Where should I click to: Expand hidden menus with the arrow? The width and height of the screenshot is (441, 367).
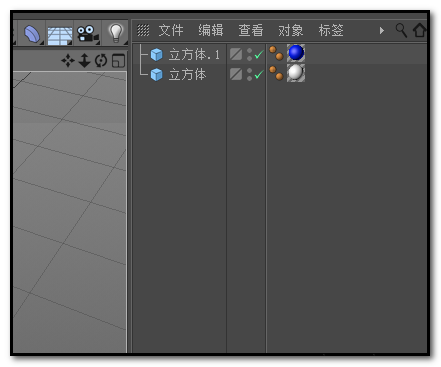click(382, 31)
